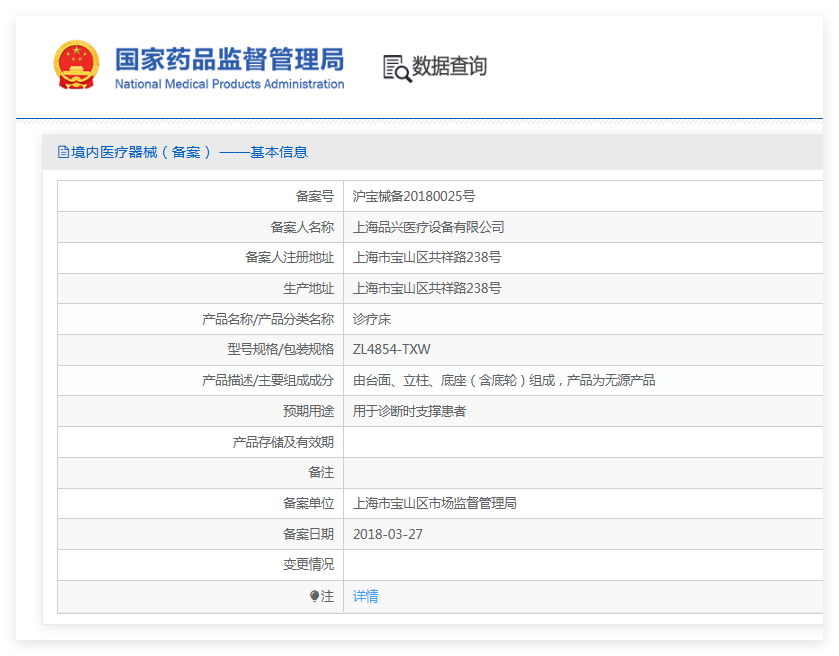
Task: Click the value 用于诊断时支撑患者
Action: pos(409,411)
